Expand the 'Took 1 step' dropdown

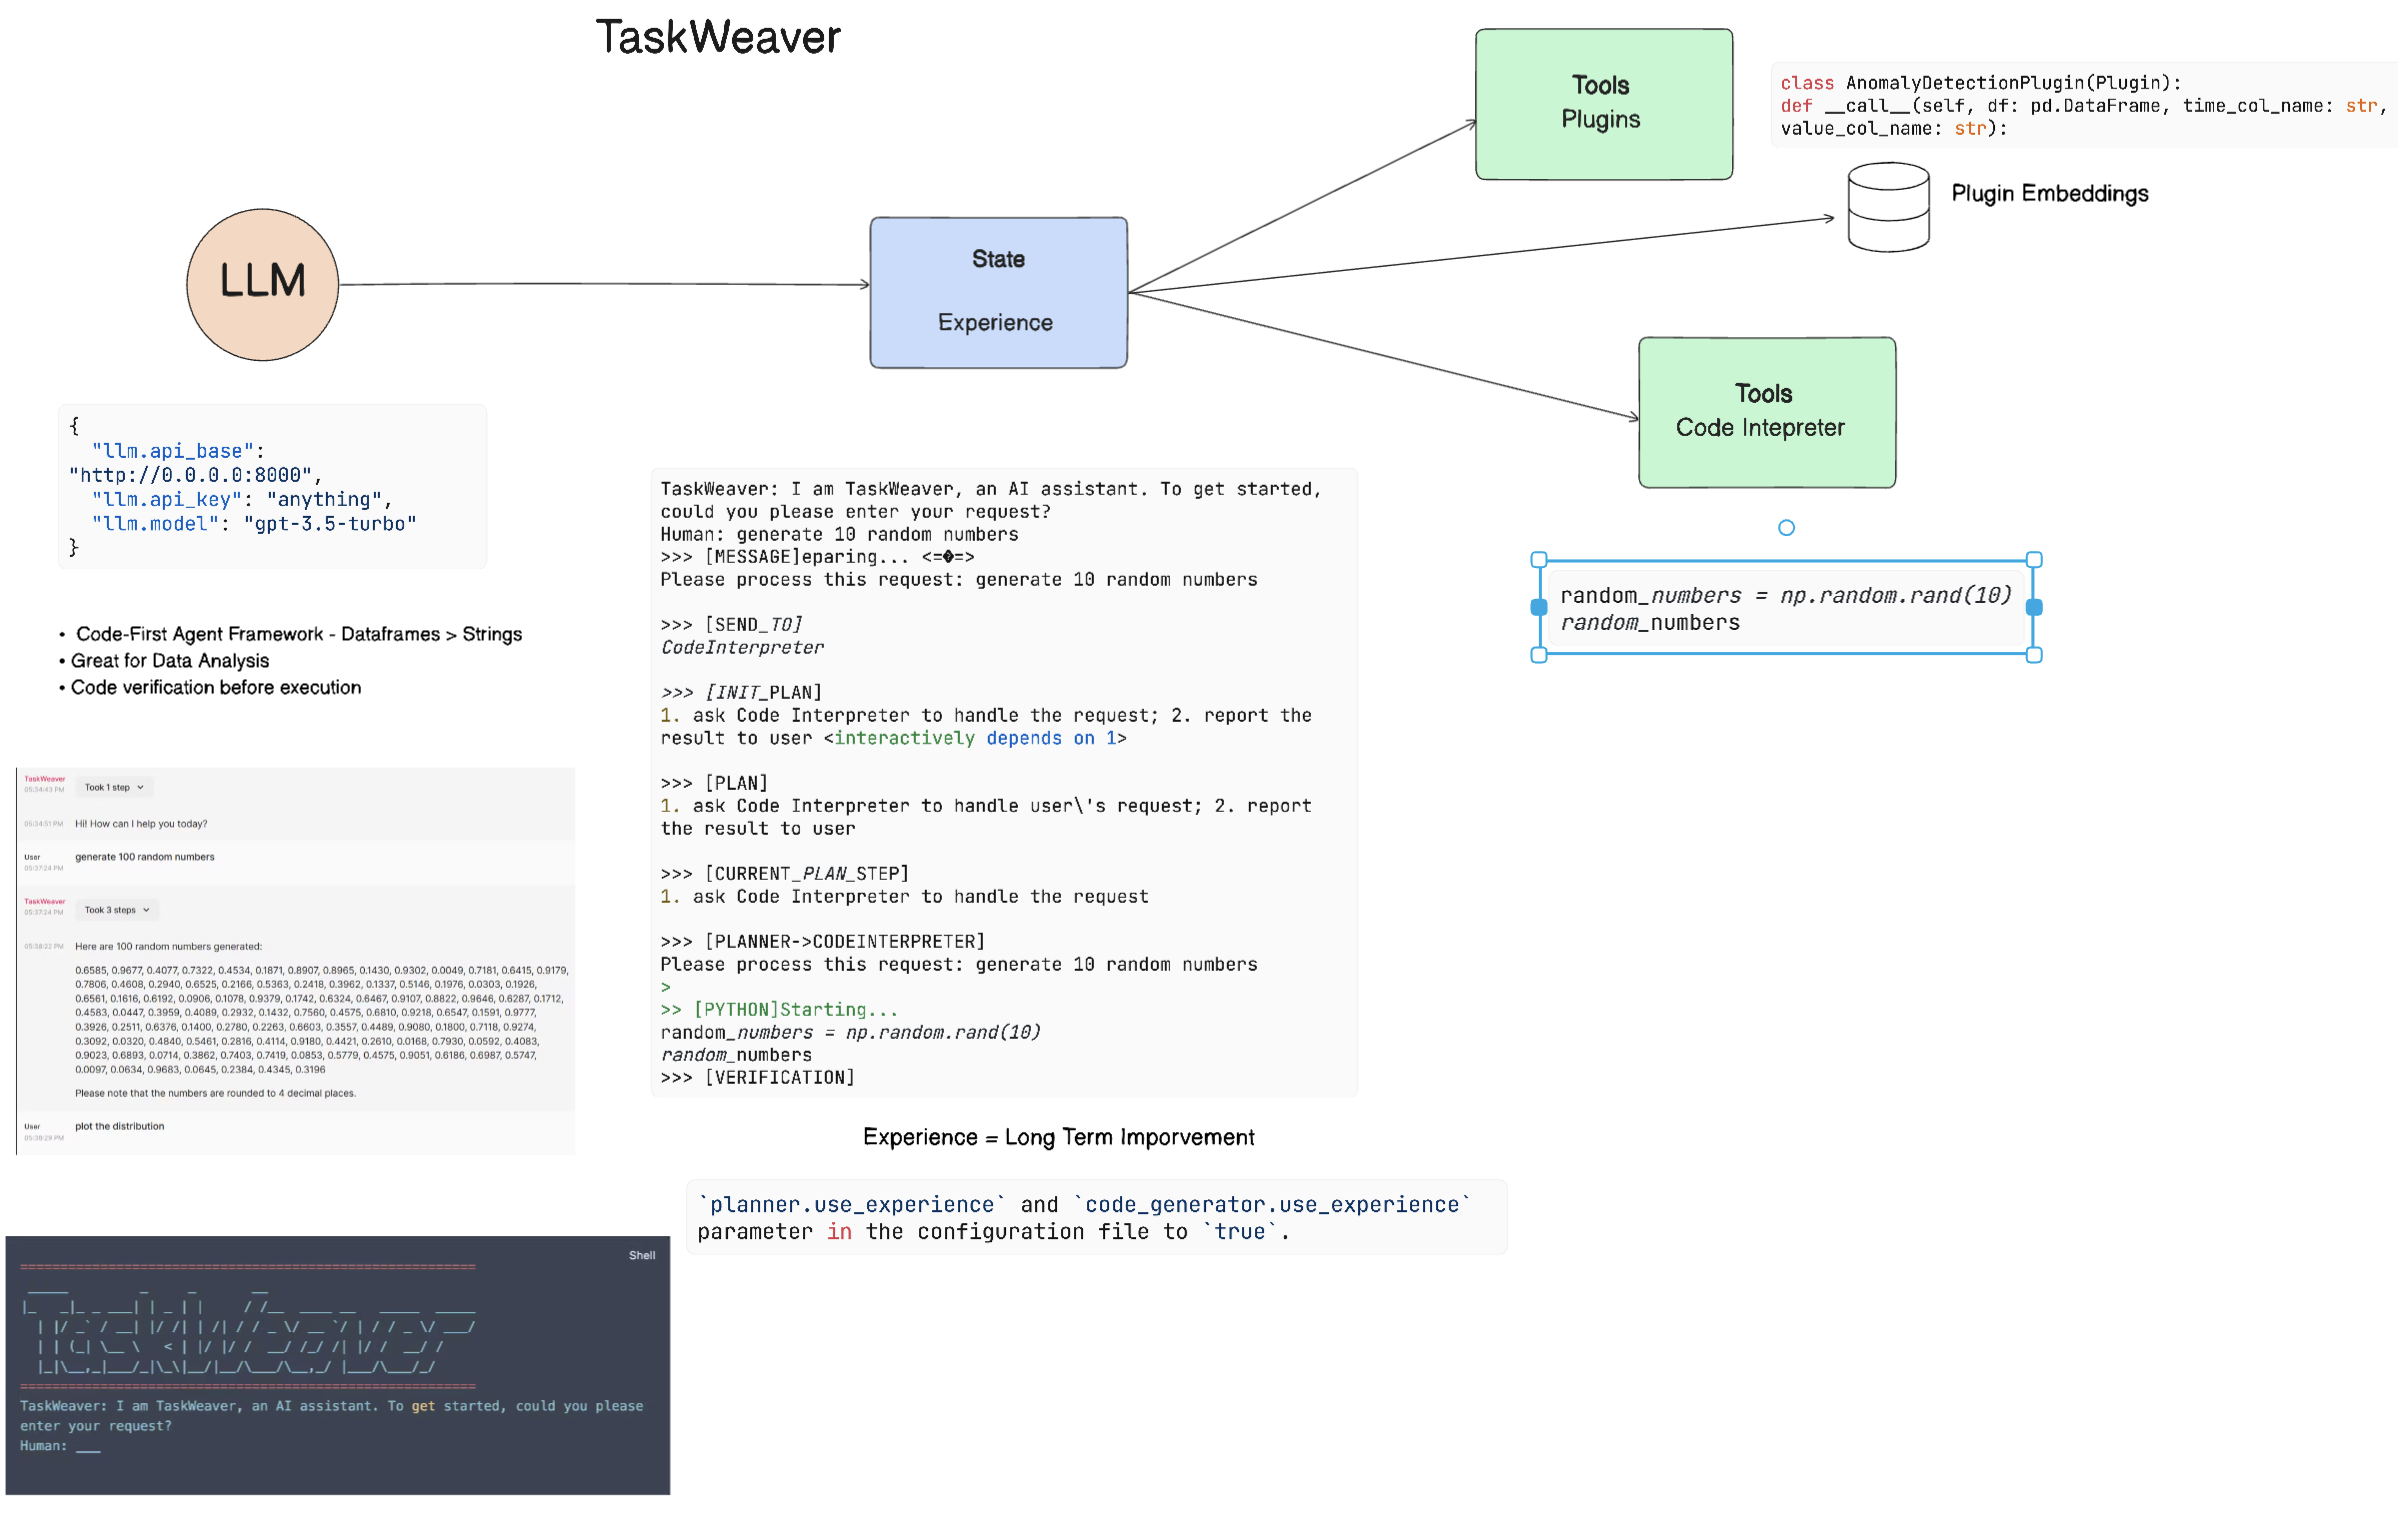click(114, 787)
